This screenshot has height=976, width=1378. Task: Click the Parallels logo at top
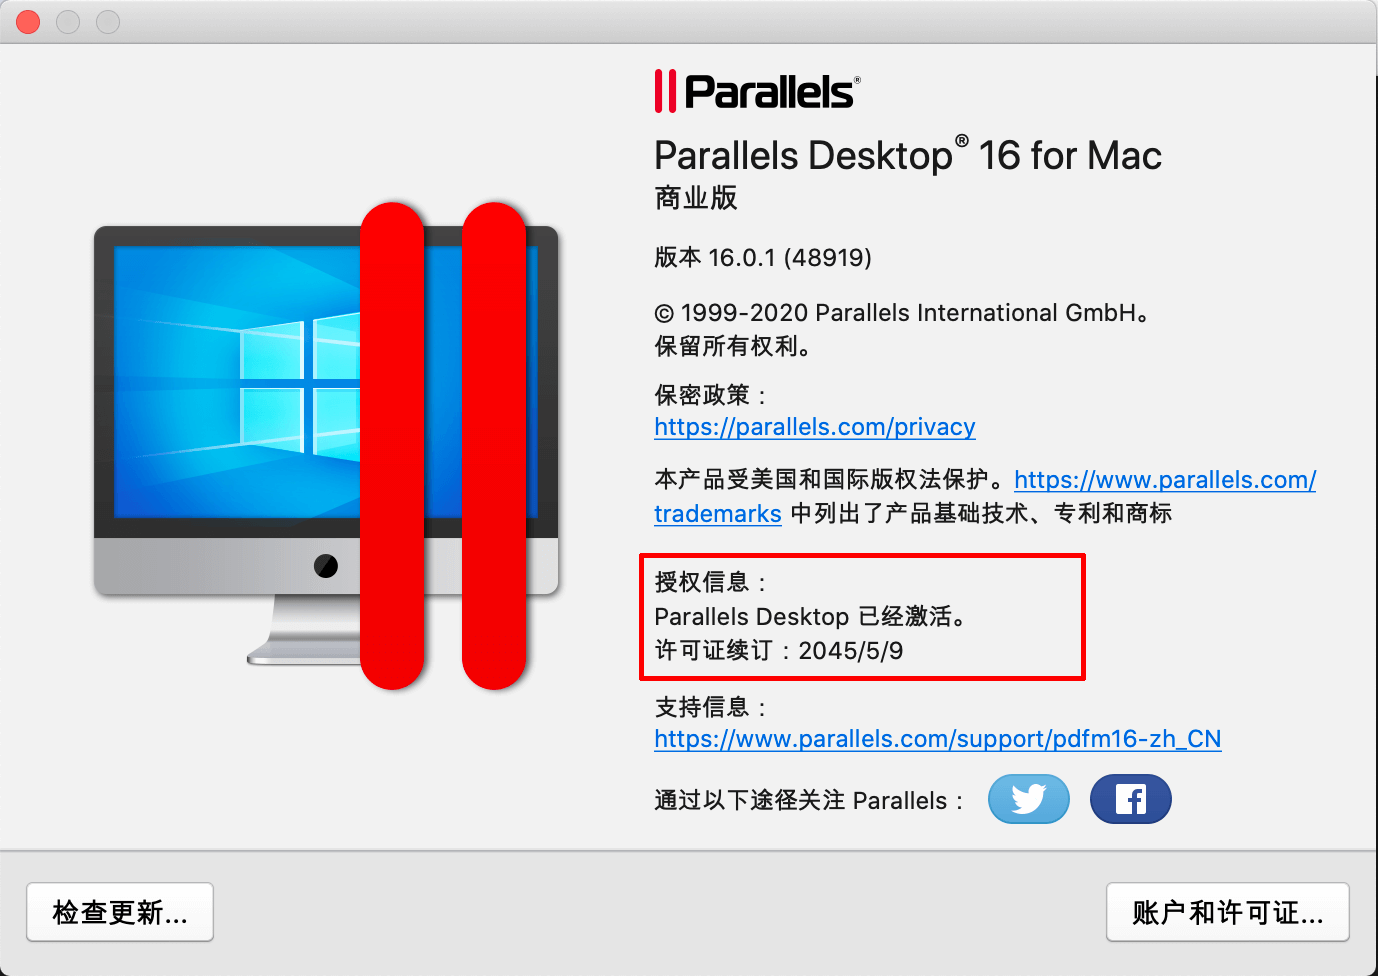click(x=757, y=91)
